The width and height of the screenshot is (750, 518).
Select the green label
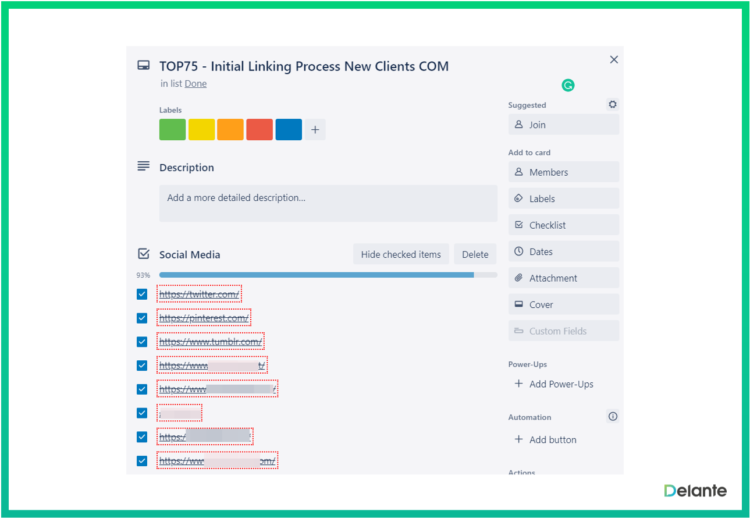(172, 130)
